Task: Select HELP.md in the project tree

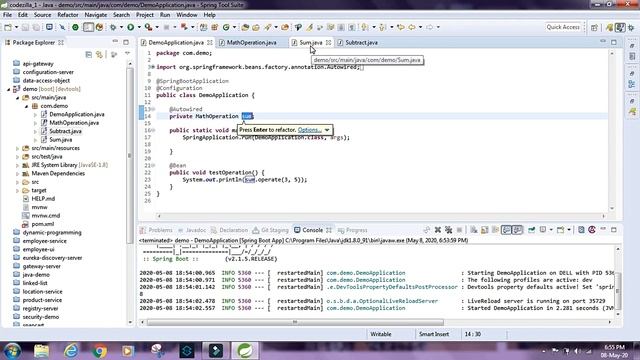Action: (x=43, y=199)
